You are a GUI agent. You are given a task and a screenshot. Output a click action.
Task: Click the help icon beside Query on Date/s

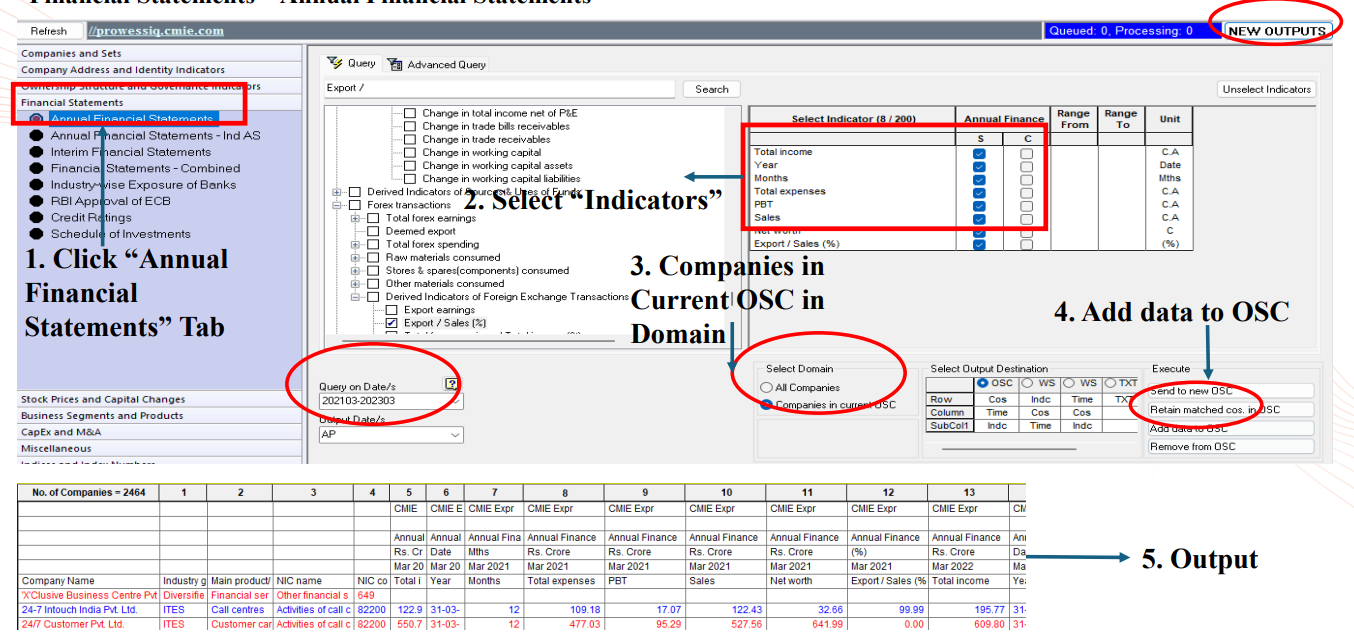click(451, 384)
